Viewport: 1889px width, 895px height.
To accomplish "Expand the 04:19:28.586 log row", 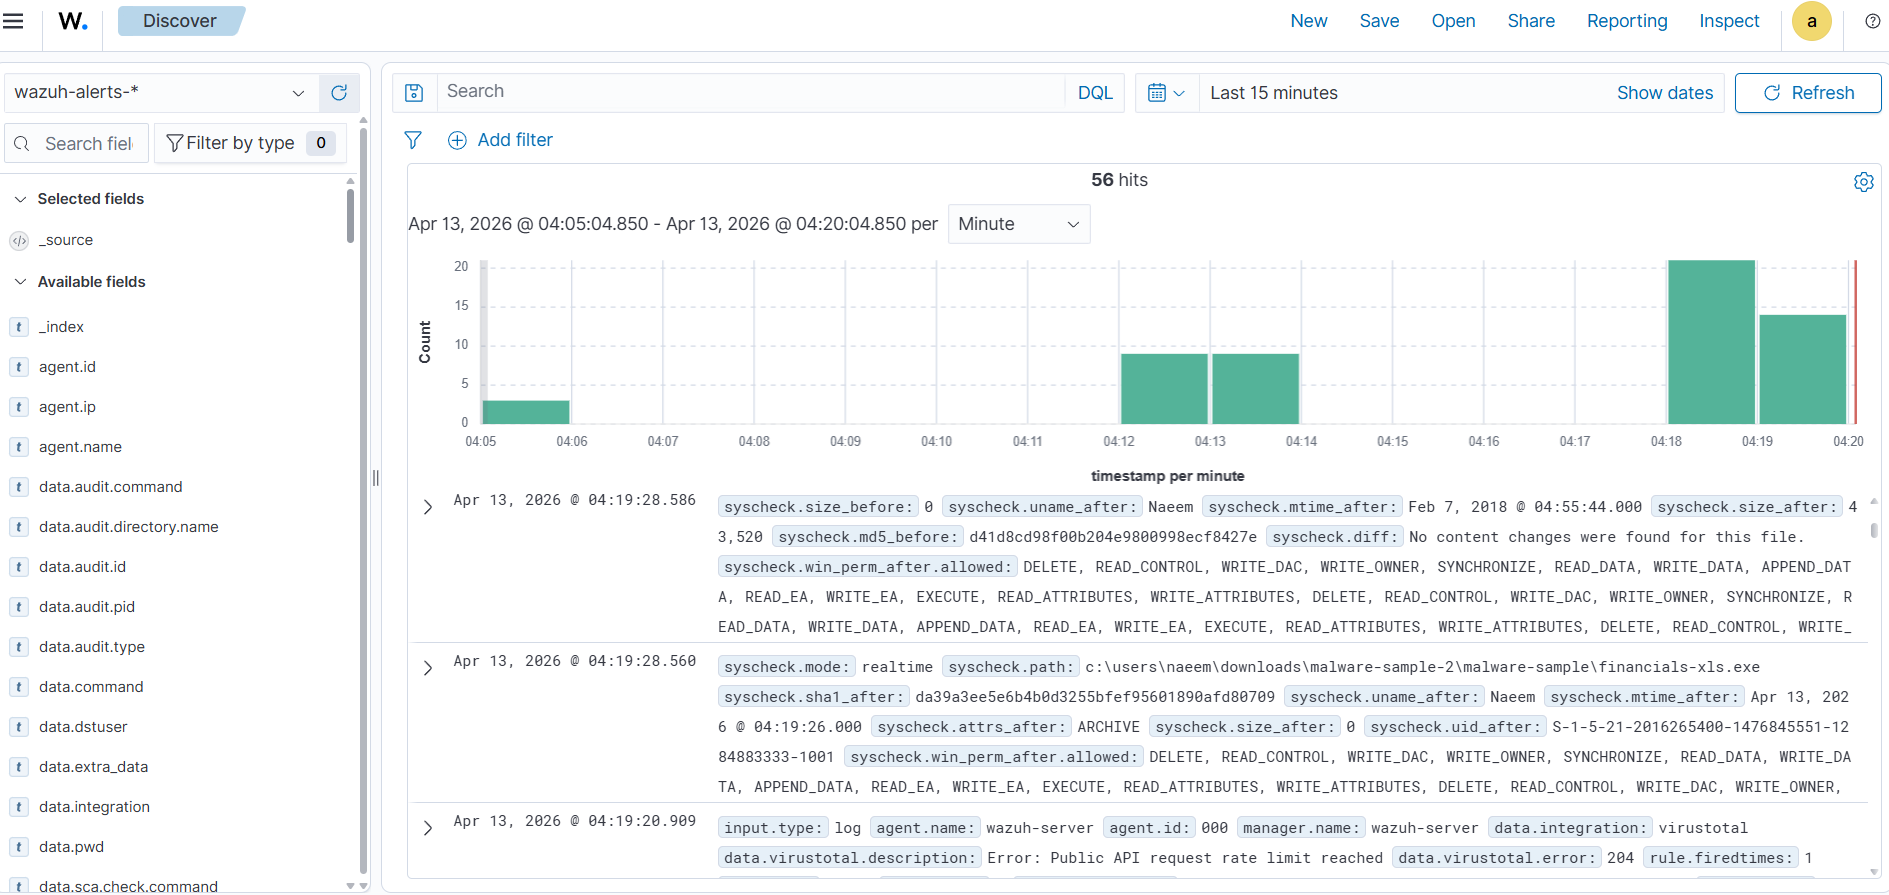I will tap(428, 507).
